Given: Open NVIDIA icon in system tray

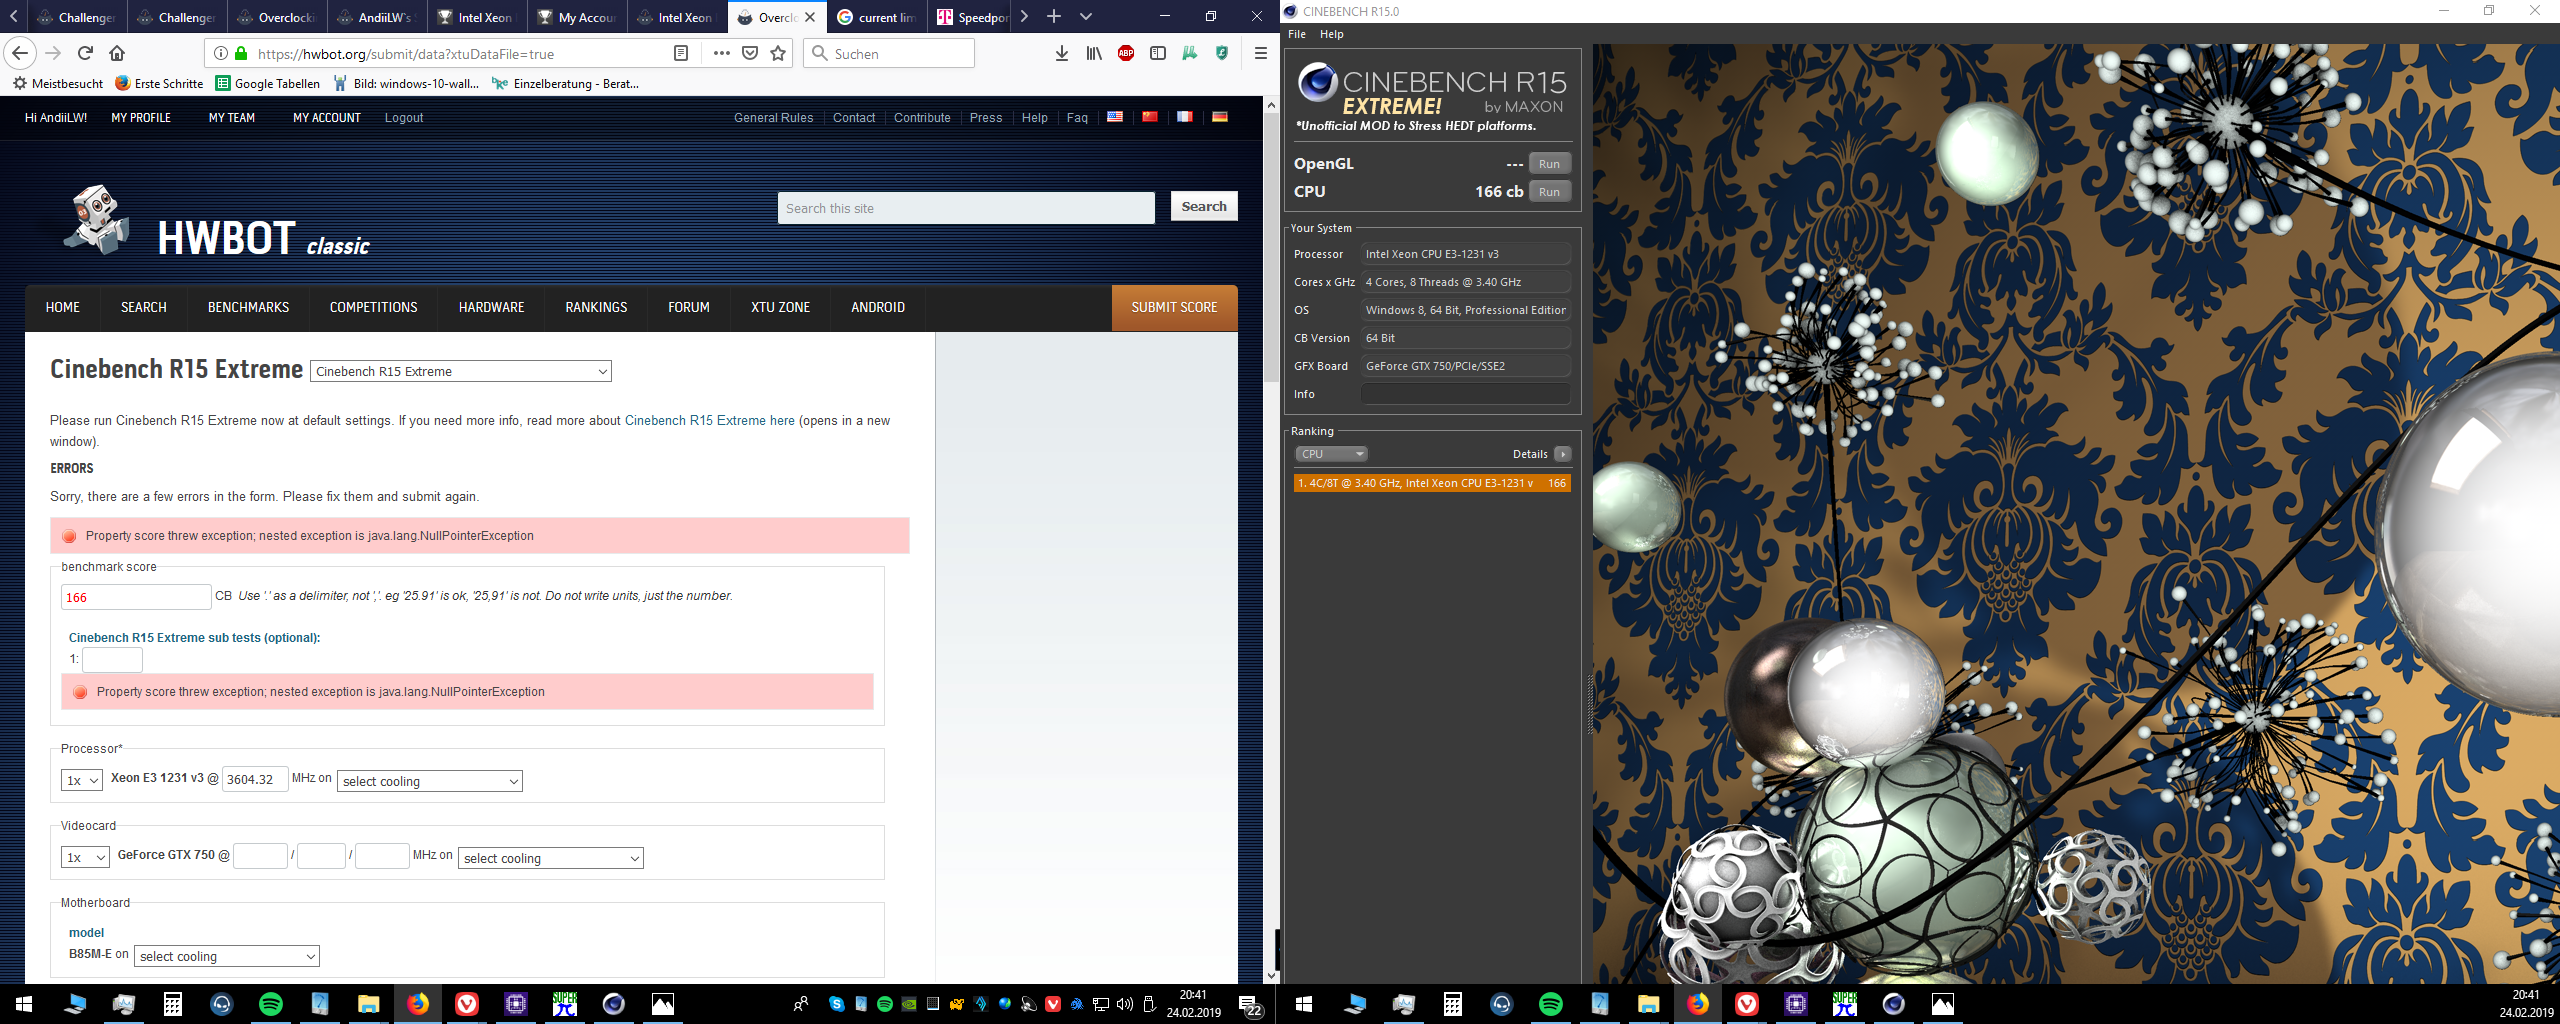Looking at the screenshot, I should tap(909, 1004).
